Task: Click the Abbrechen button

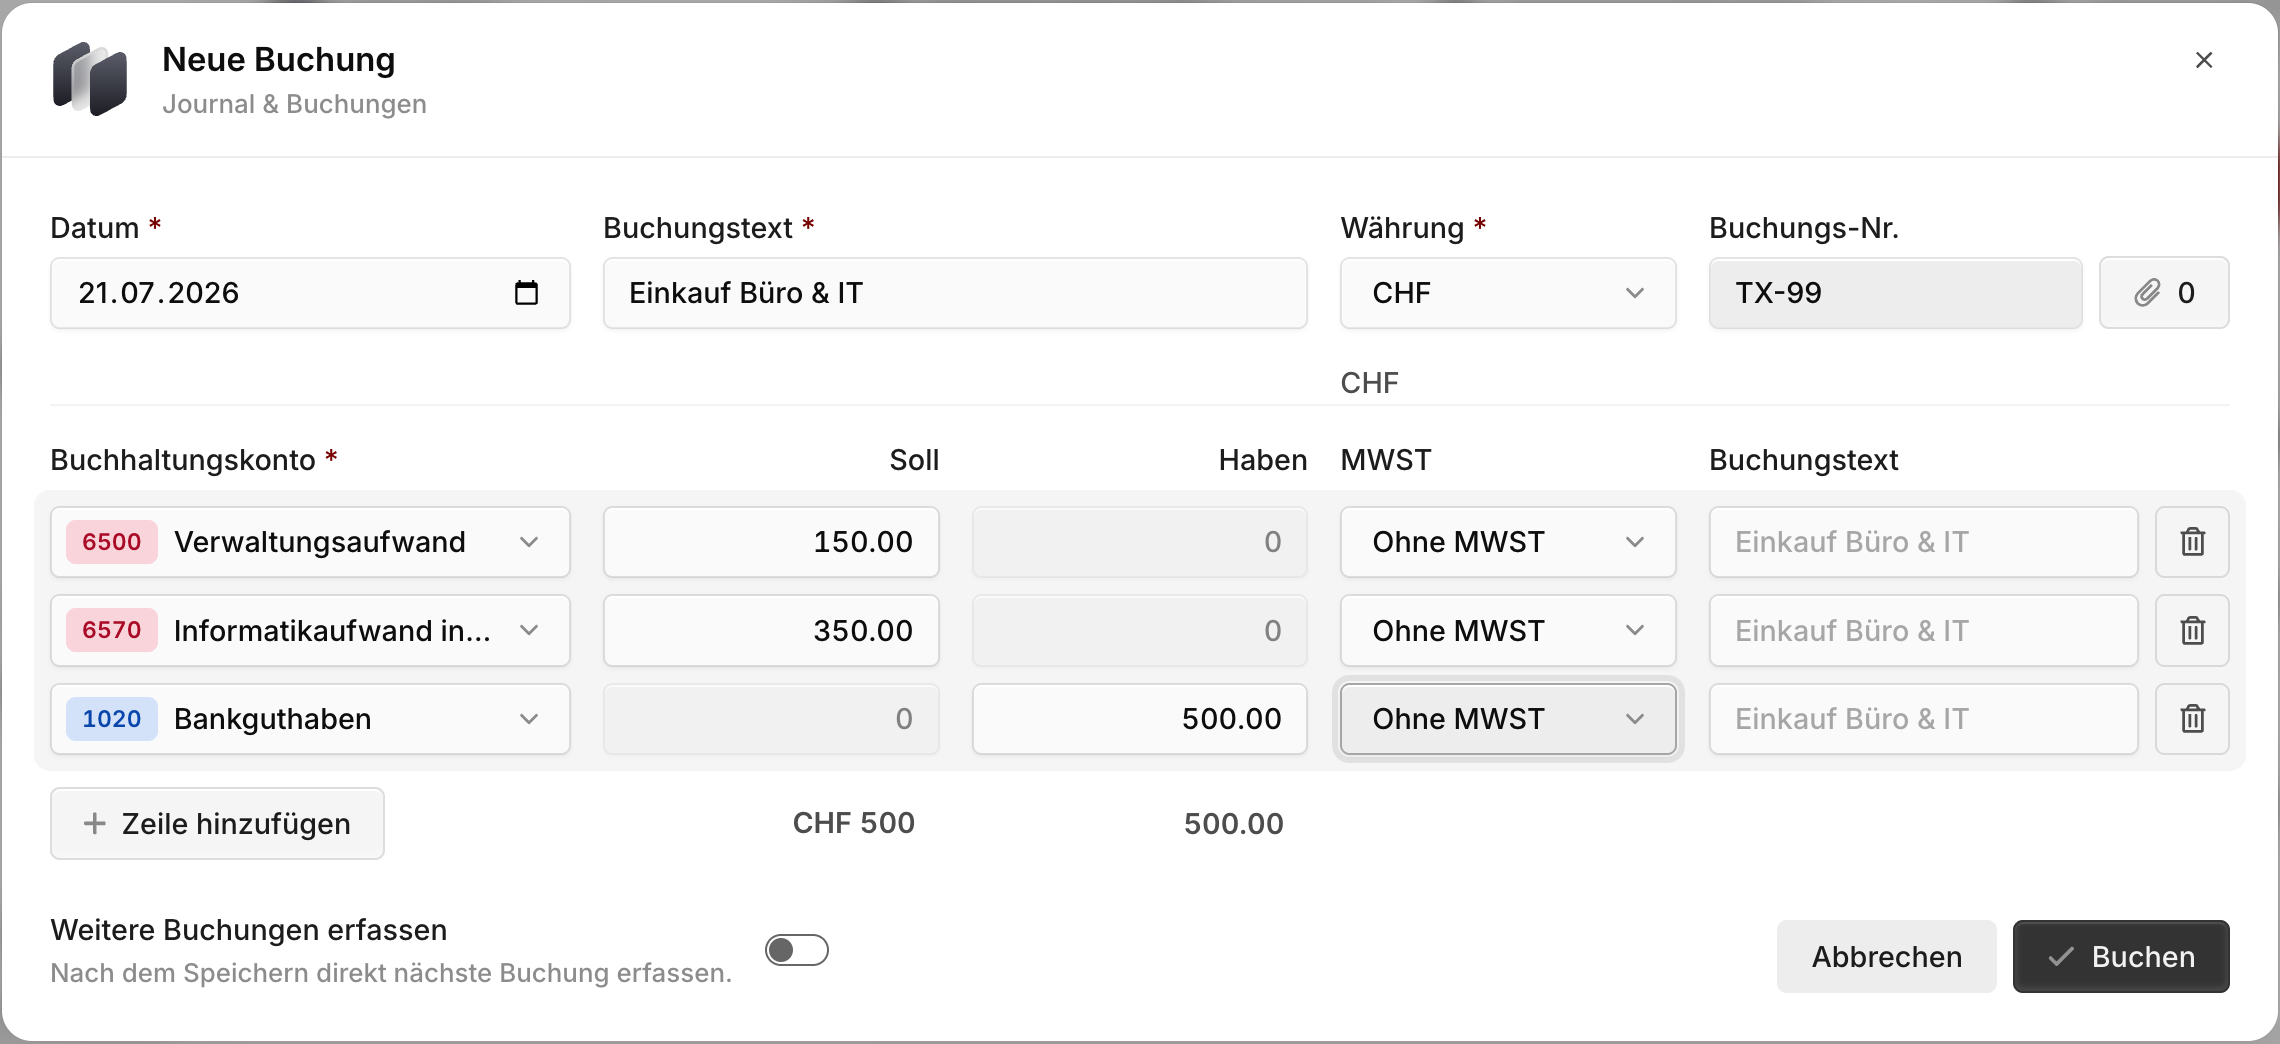Action: (1886, 957)
